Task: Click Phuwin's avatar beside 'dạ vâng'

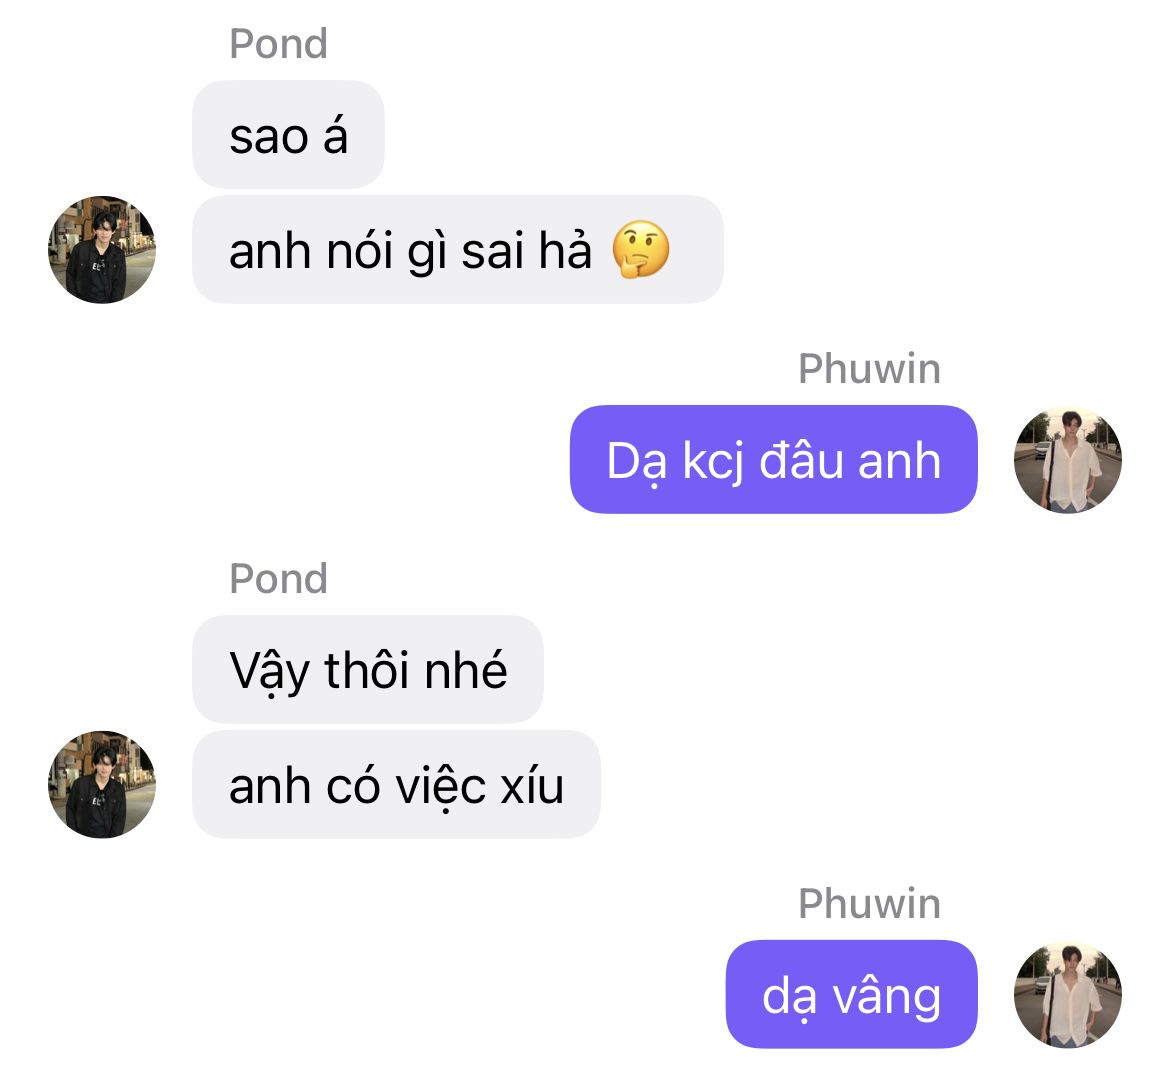Action: coord(1068,995)
